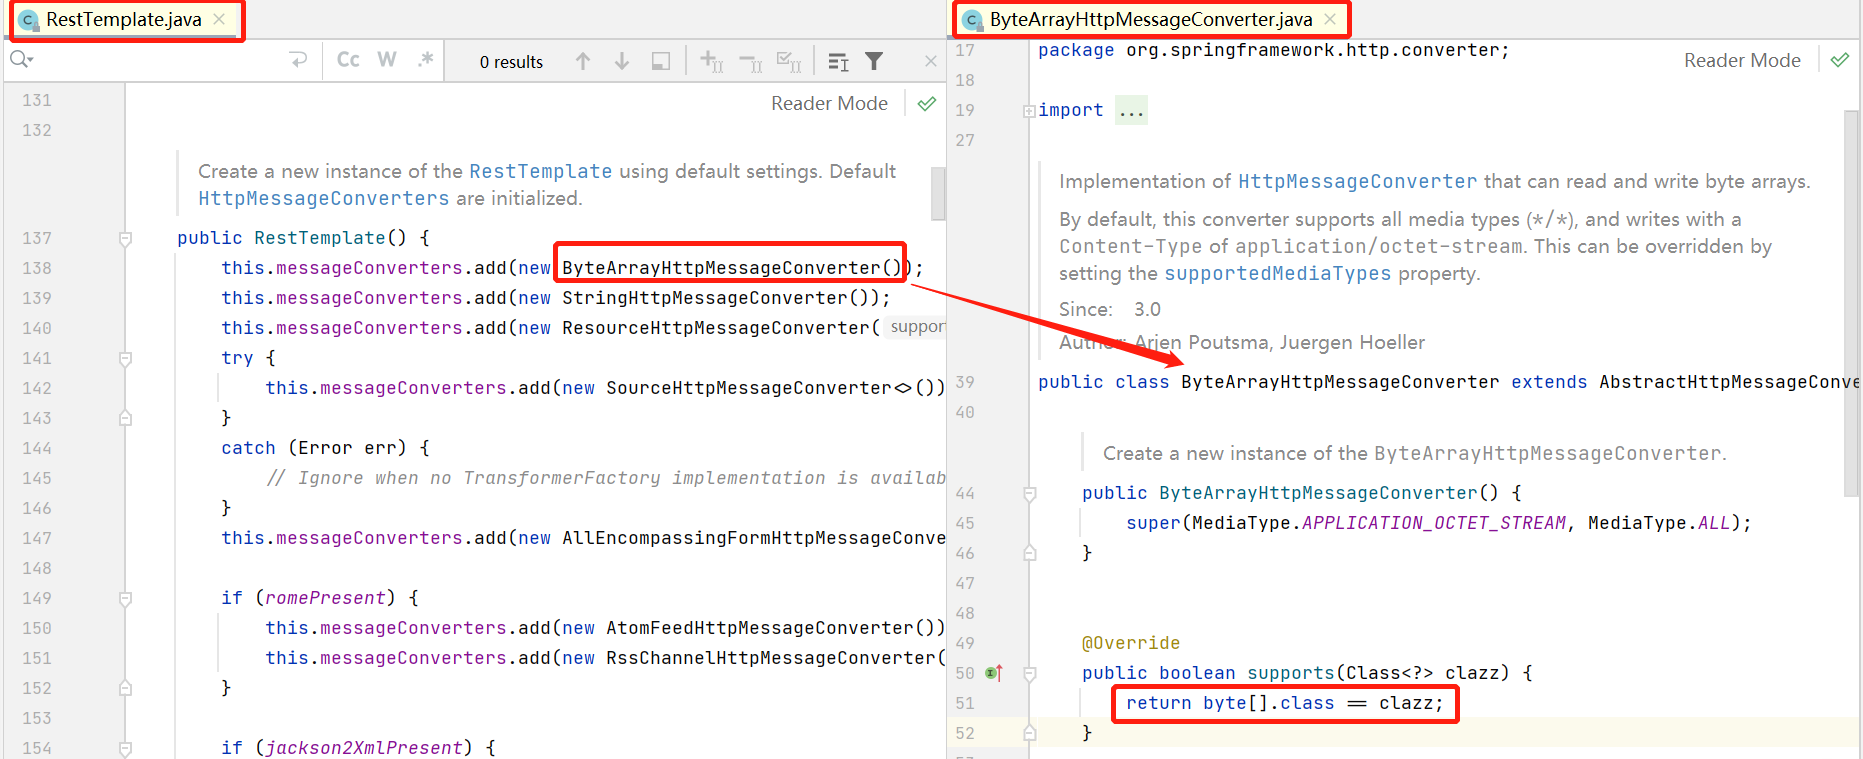Toggle Words (W) option in search bar
Screen dimensions: 1863x759
[387, 60]
